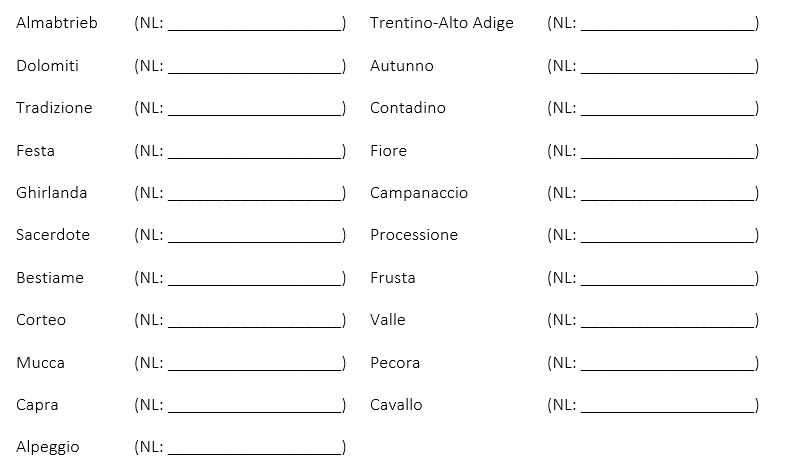785x469 pixels.
Task: Place cursor in Sacerdote translation blank
Action: 255,236
